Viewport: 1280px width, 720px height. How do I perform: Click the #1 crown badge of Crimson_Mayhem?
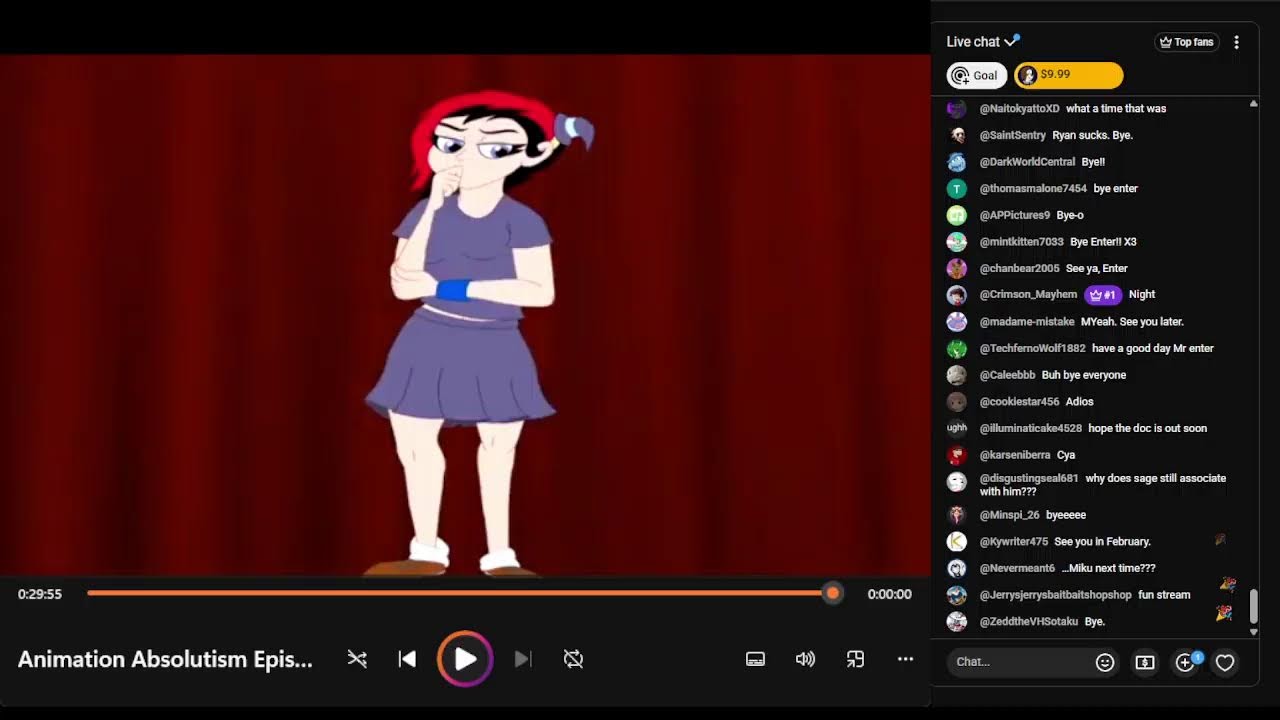(x=1103, y=295)
